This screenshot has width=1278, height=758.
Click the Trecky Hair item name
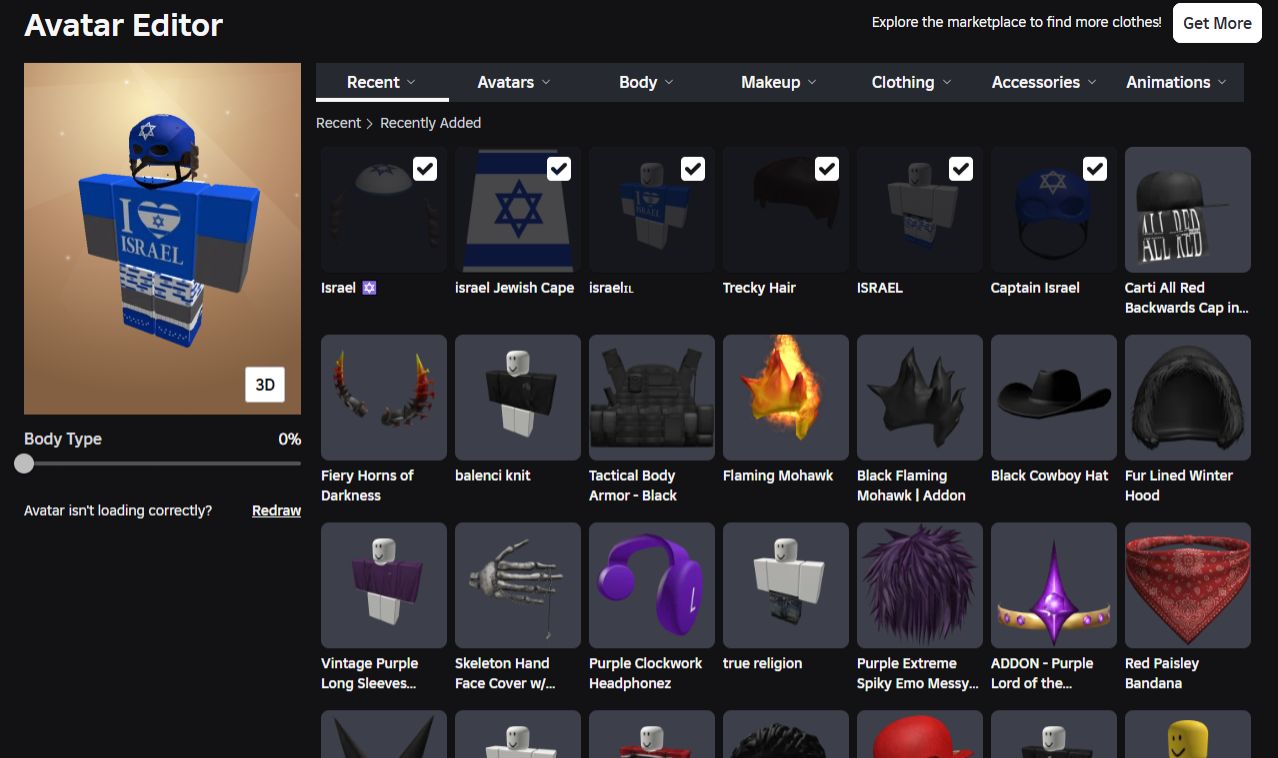point(759,288)
